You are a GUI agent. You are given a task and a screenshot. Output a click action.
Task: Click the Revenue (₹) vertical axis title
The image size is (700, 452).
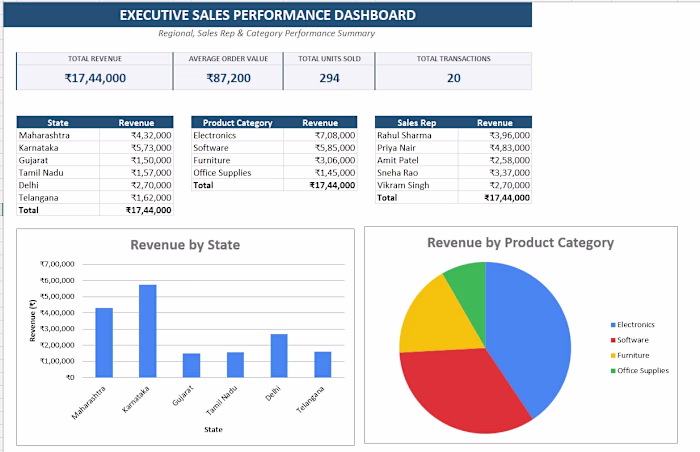point(32,321)
